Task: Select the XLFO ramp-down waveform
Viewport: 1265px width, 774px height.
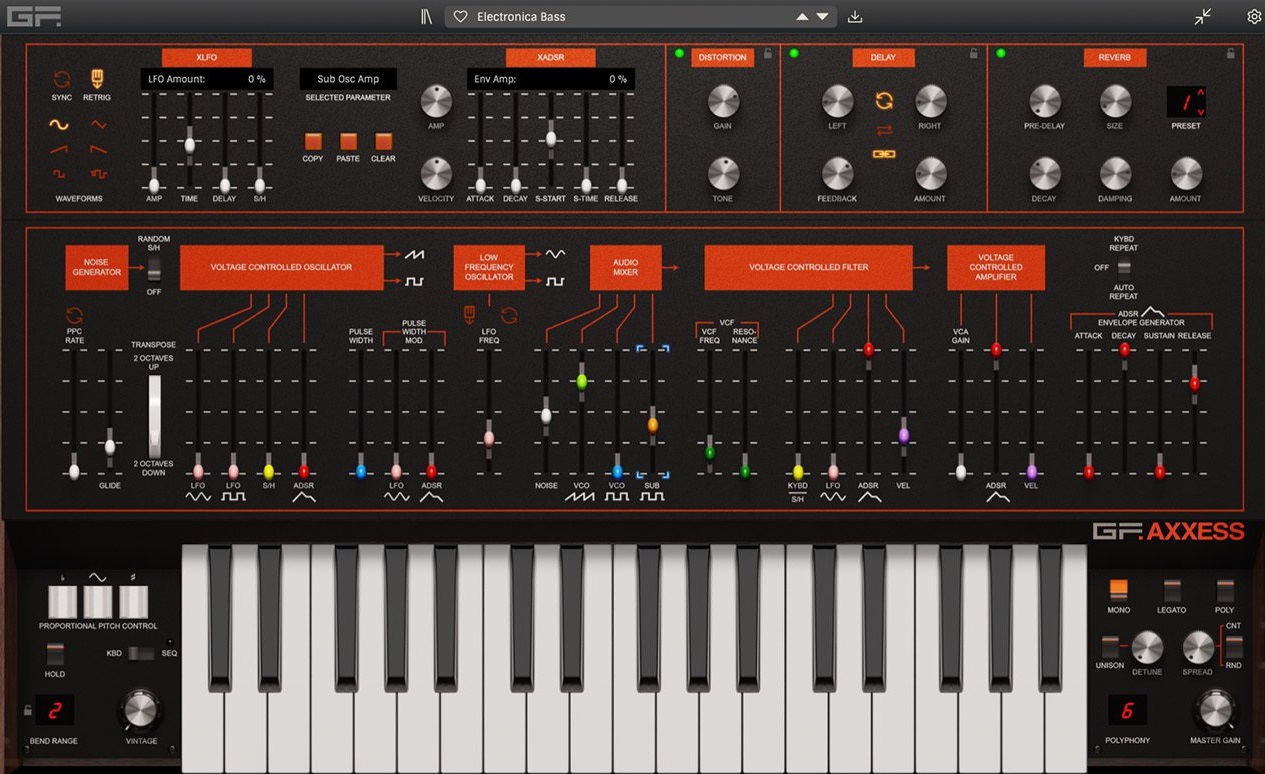Action: click(x=98, y=149)
